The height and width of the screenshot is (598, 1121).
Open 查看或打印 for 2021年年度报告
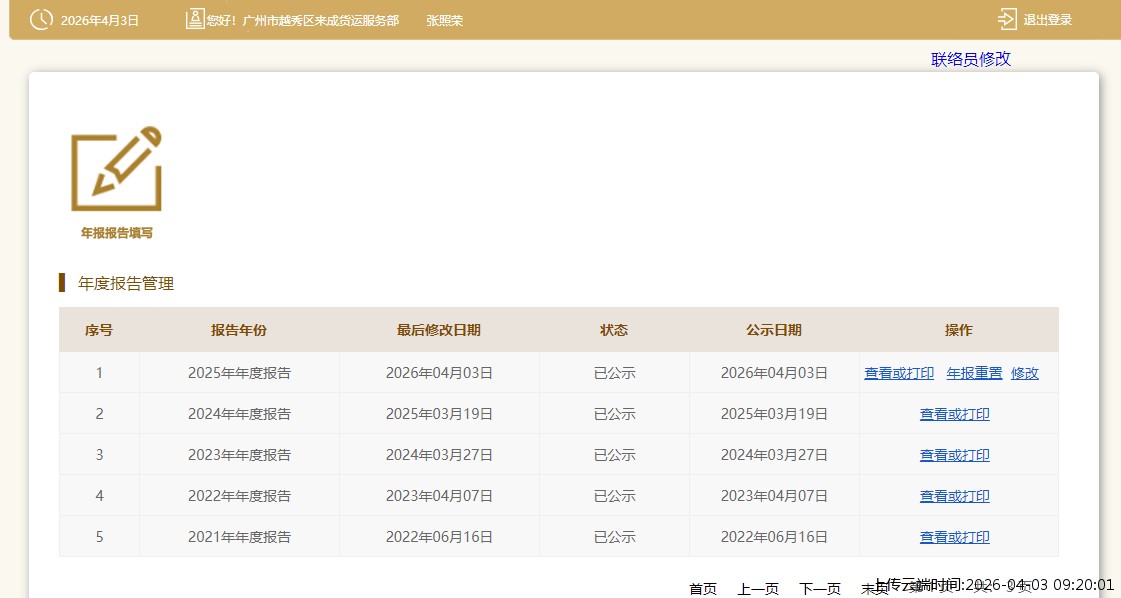(x=954, y=537)
